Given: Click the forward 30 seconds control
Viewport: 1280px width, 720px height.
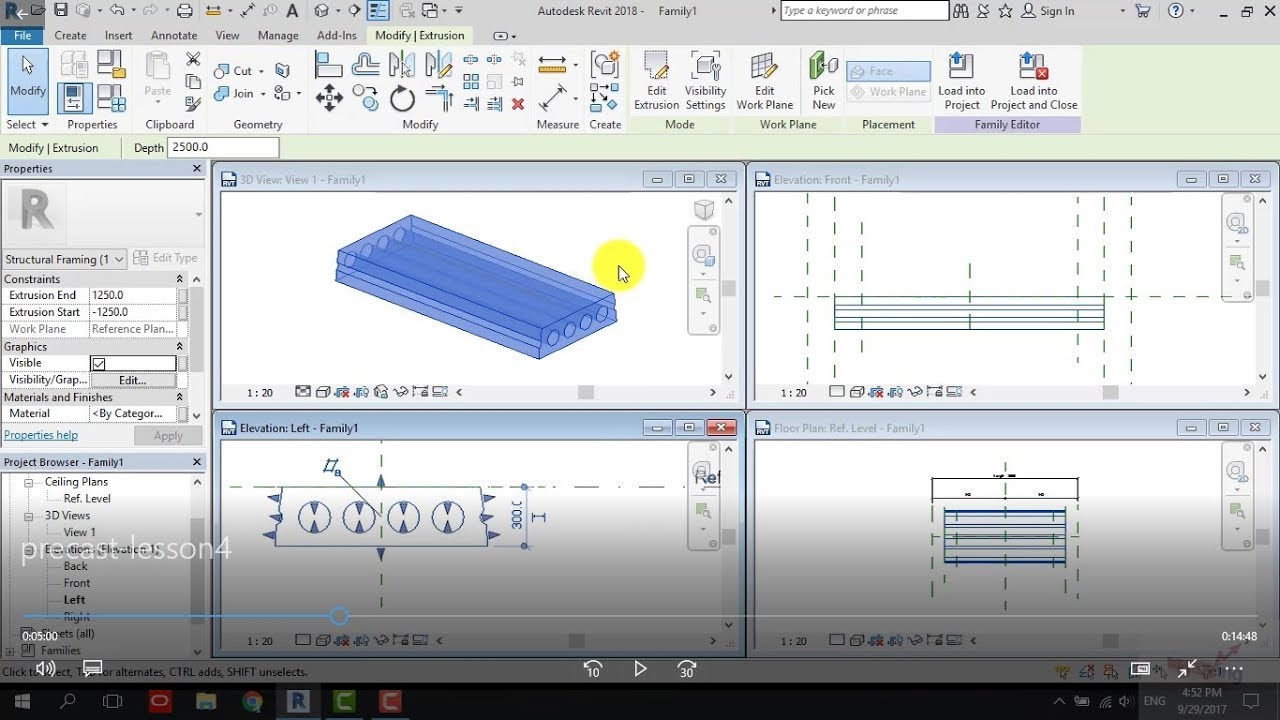Looking at the screenshot, I should coord(687,669).
